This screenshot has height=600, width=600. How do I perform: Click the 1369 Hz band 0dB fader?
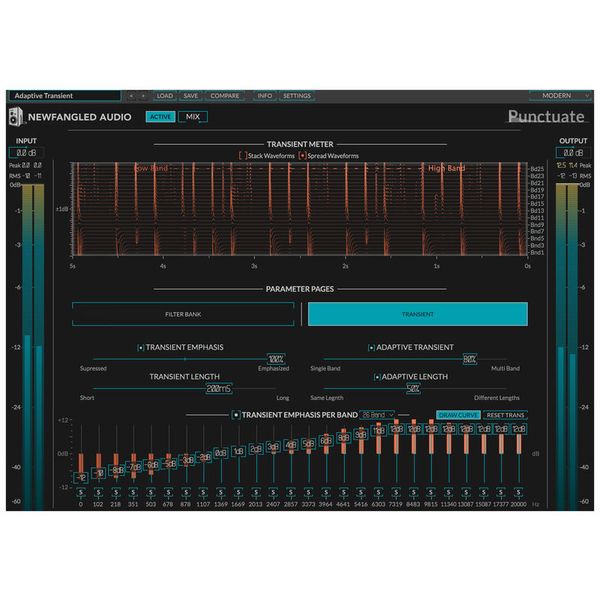221,453
